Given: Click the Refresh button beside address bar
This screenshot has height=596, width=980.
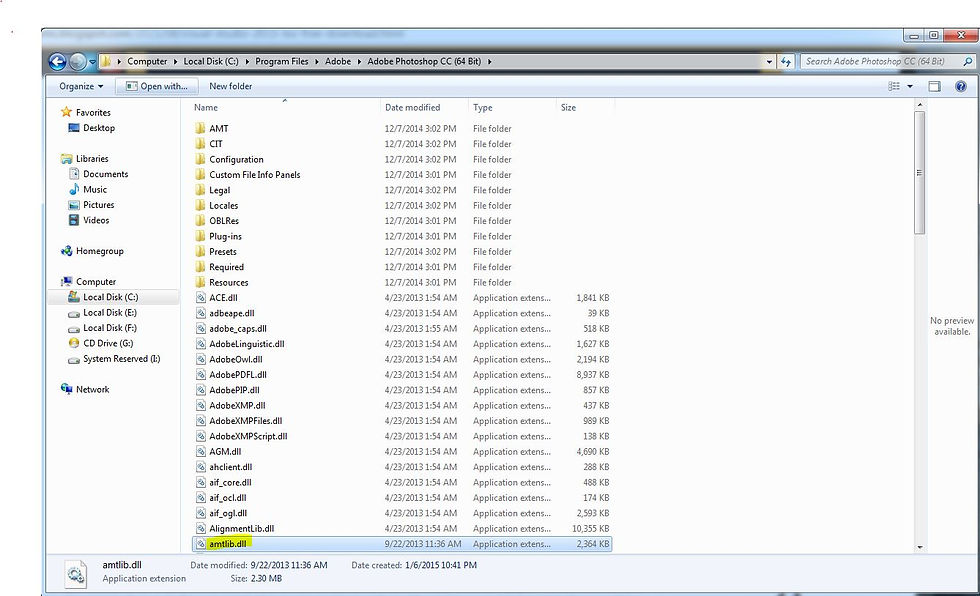Looking at the screenshot, I should click(x=786, y=61).
